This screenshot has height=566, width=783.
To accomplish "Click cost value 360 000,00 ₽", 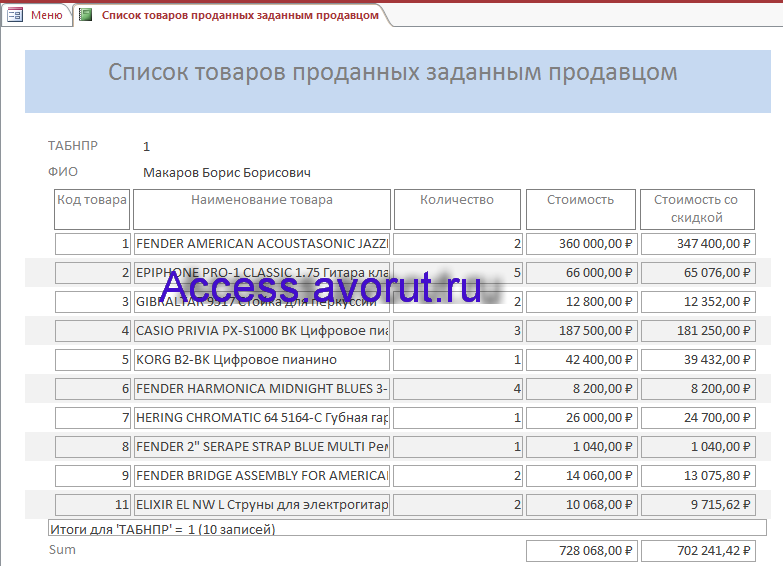I will 581,244.
